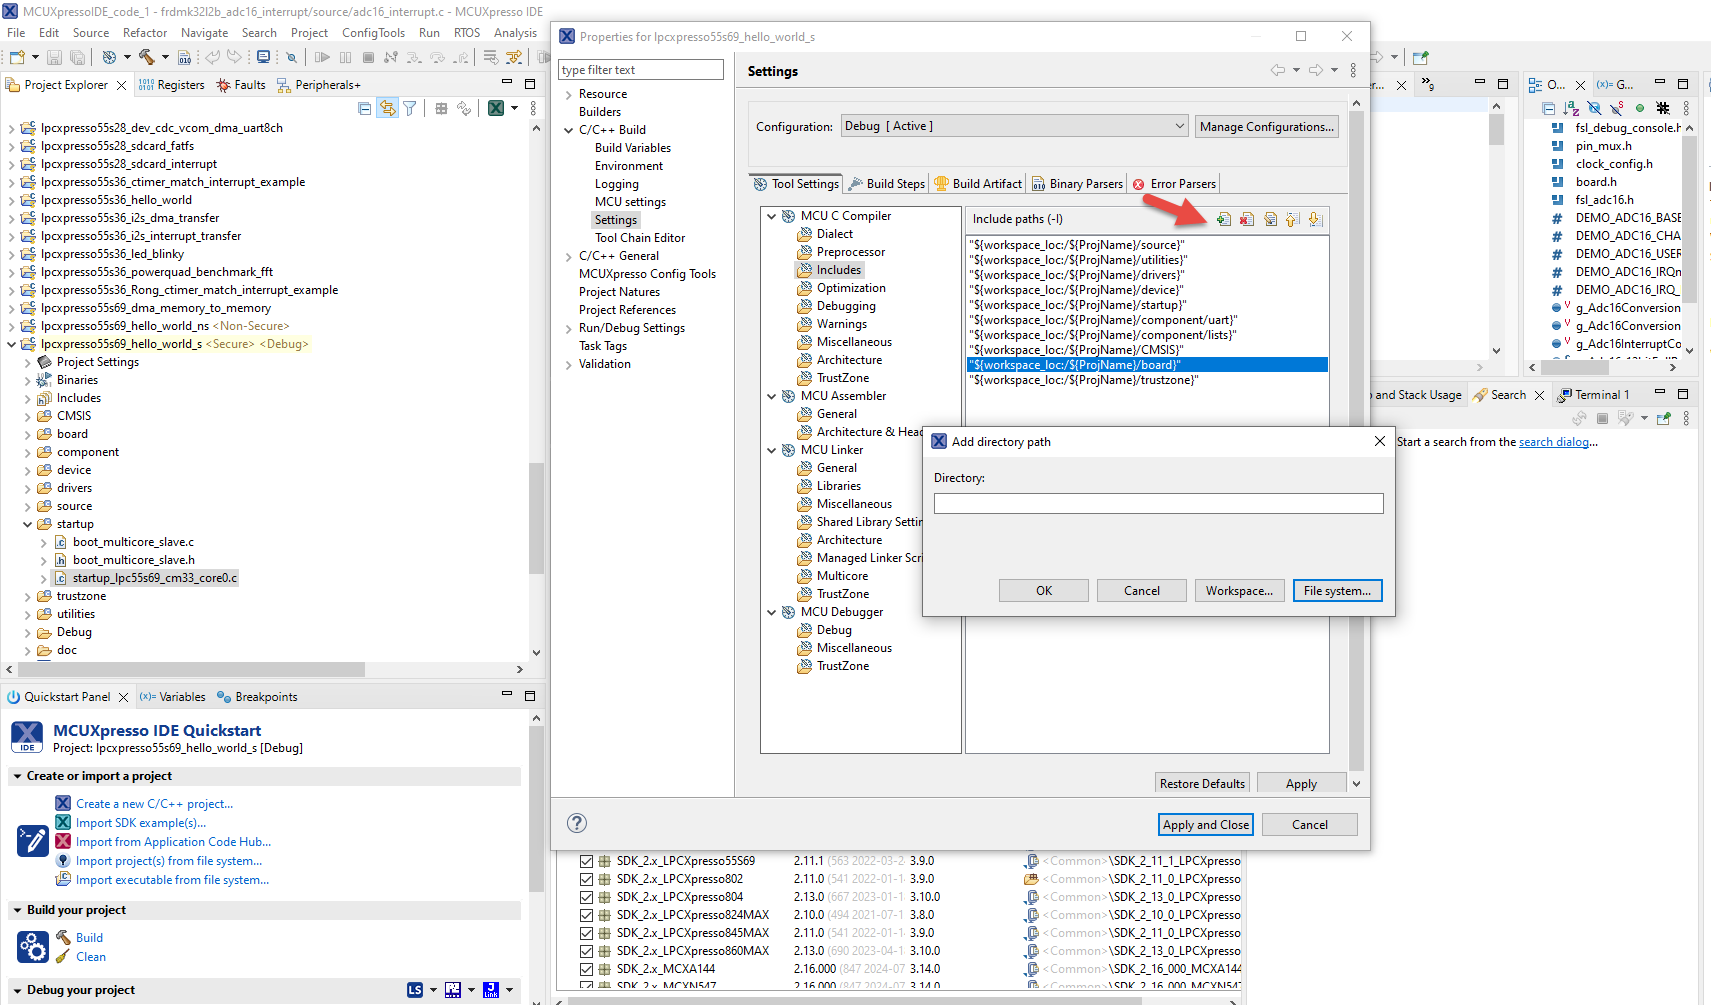The width and height of the screenshot is (1711, 1005).
Task: Uncheck the SDK_2.x_LPCXpresso55S69 checkbox
Action: (586, 861)
